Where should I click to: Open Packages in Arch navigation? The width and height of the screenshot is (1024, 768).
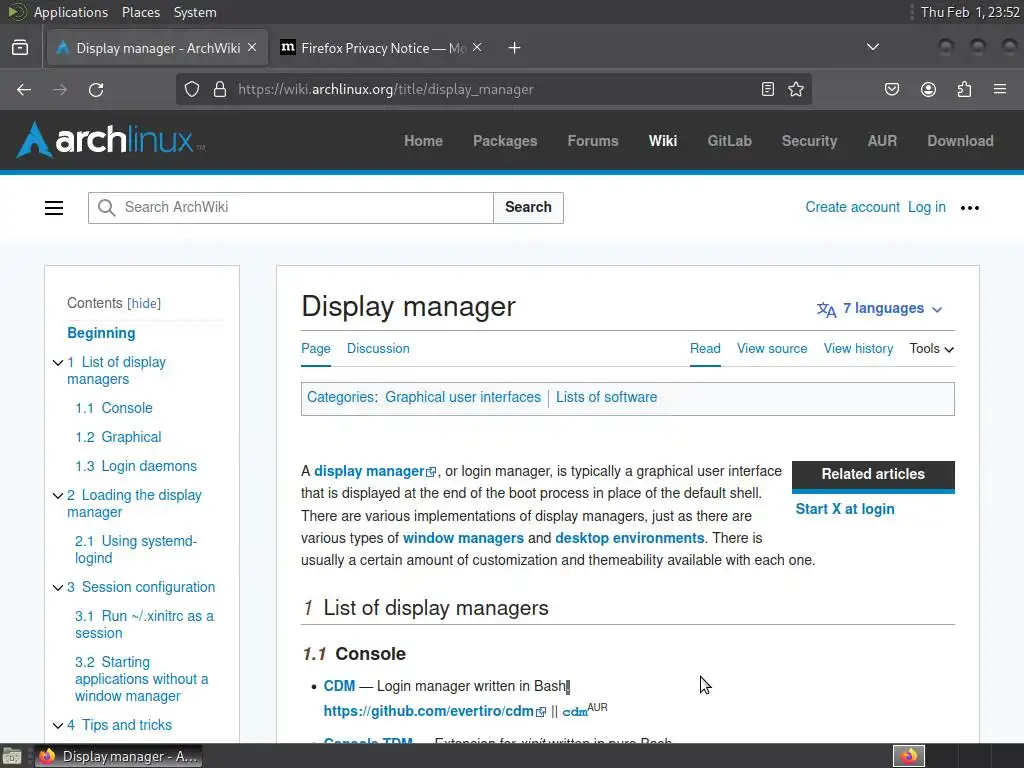[505, 141]
